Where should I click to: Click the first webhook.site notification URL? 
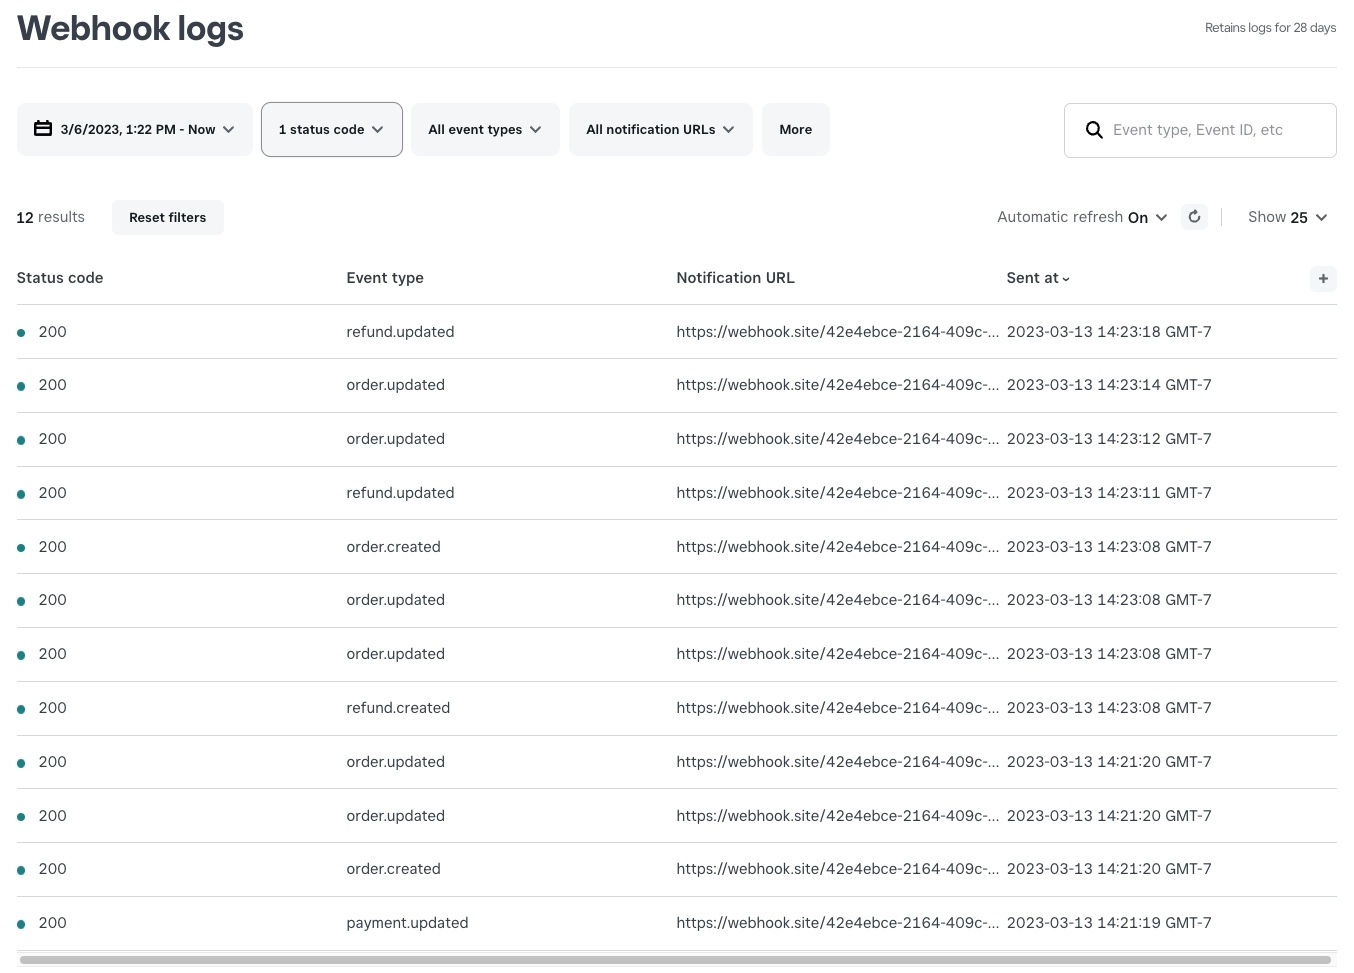[838, 332]
